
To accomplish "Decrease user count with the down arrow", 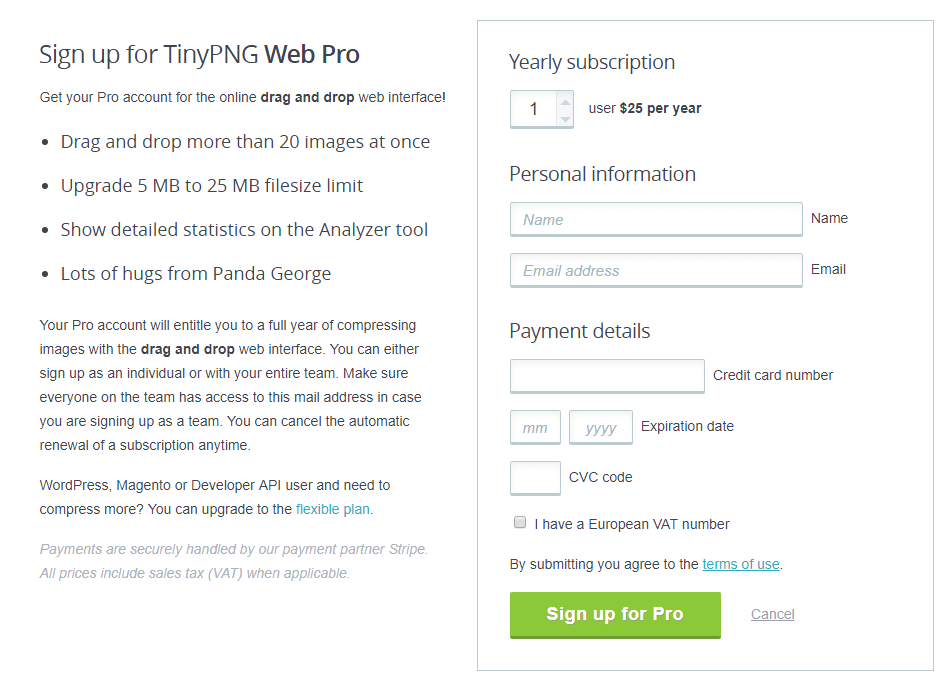I will point(565,118).
